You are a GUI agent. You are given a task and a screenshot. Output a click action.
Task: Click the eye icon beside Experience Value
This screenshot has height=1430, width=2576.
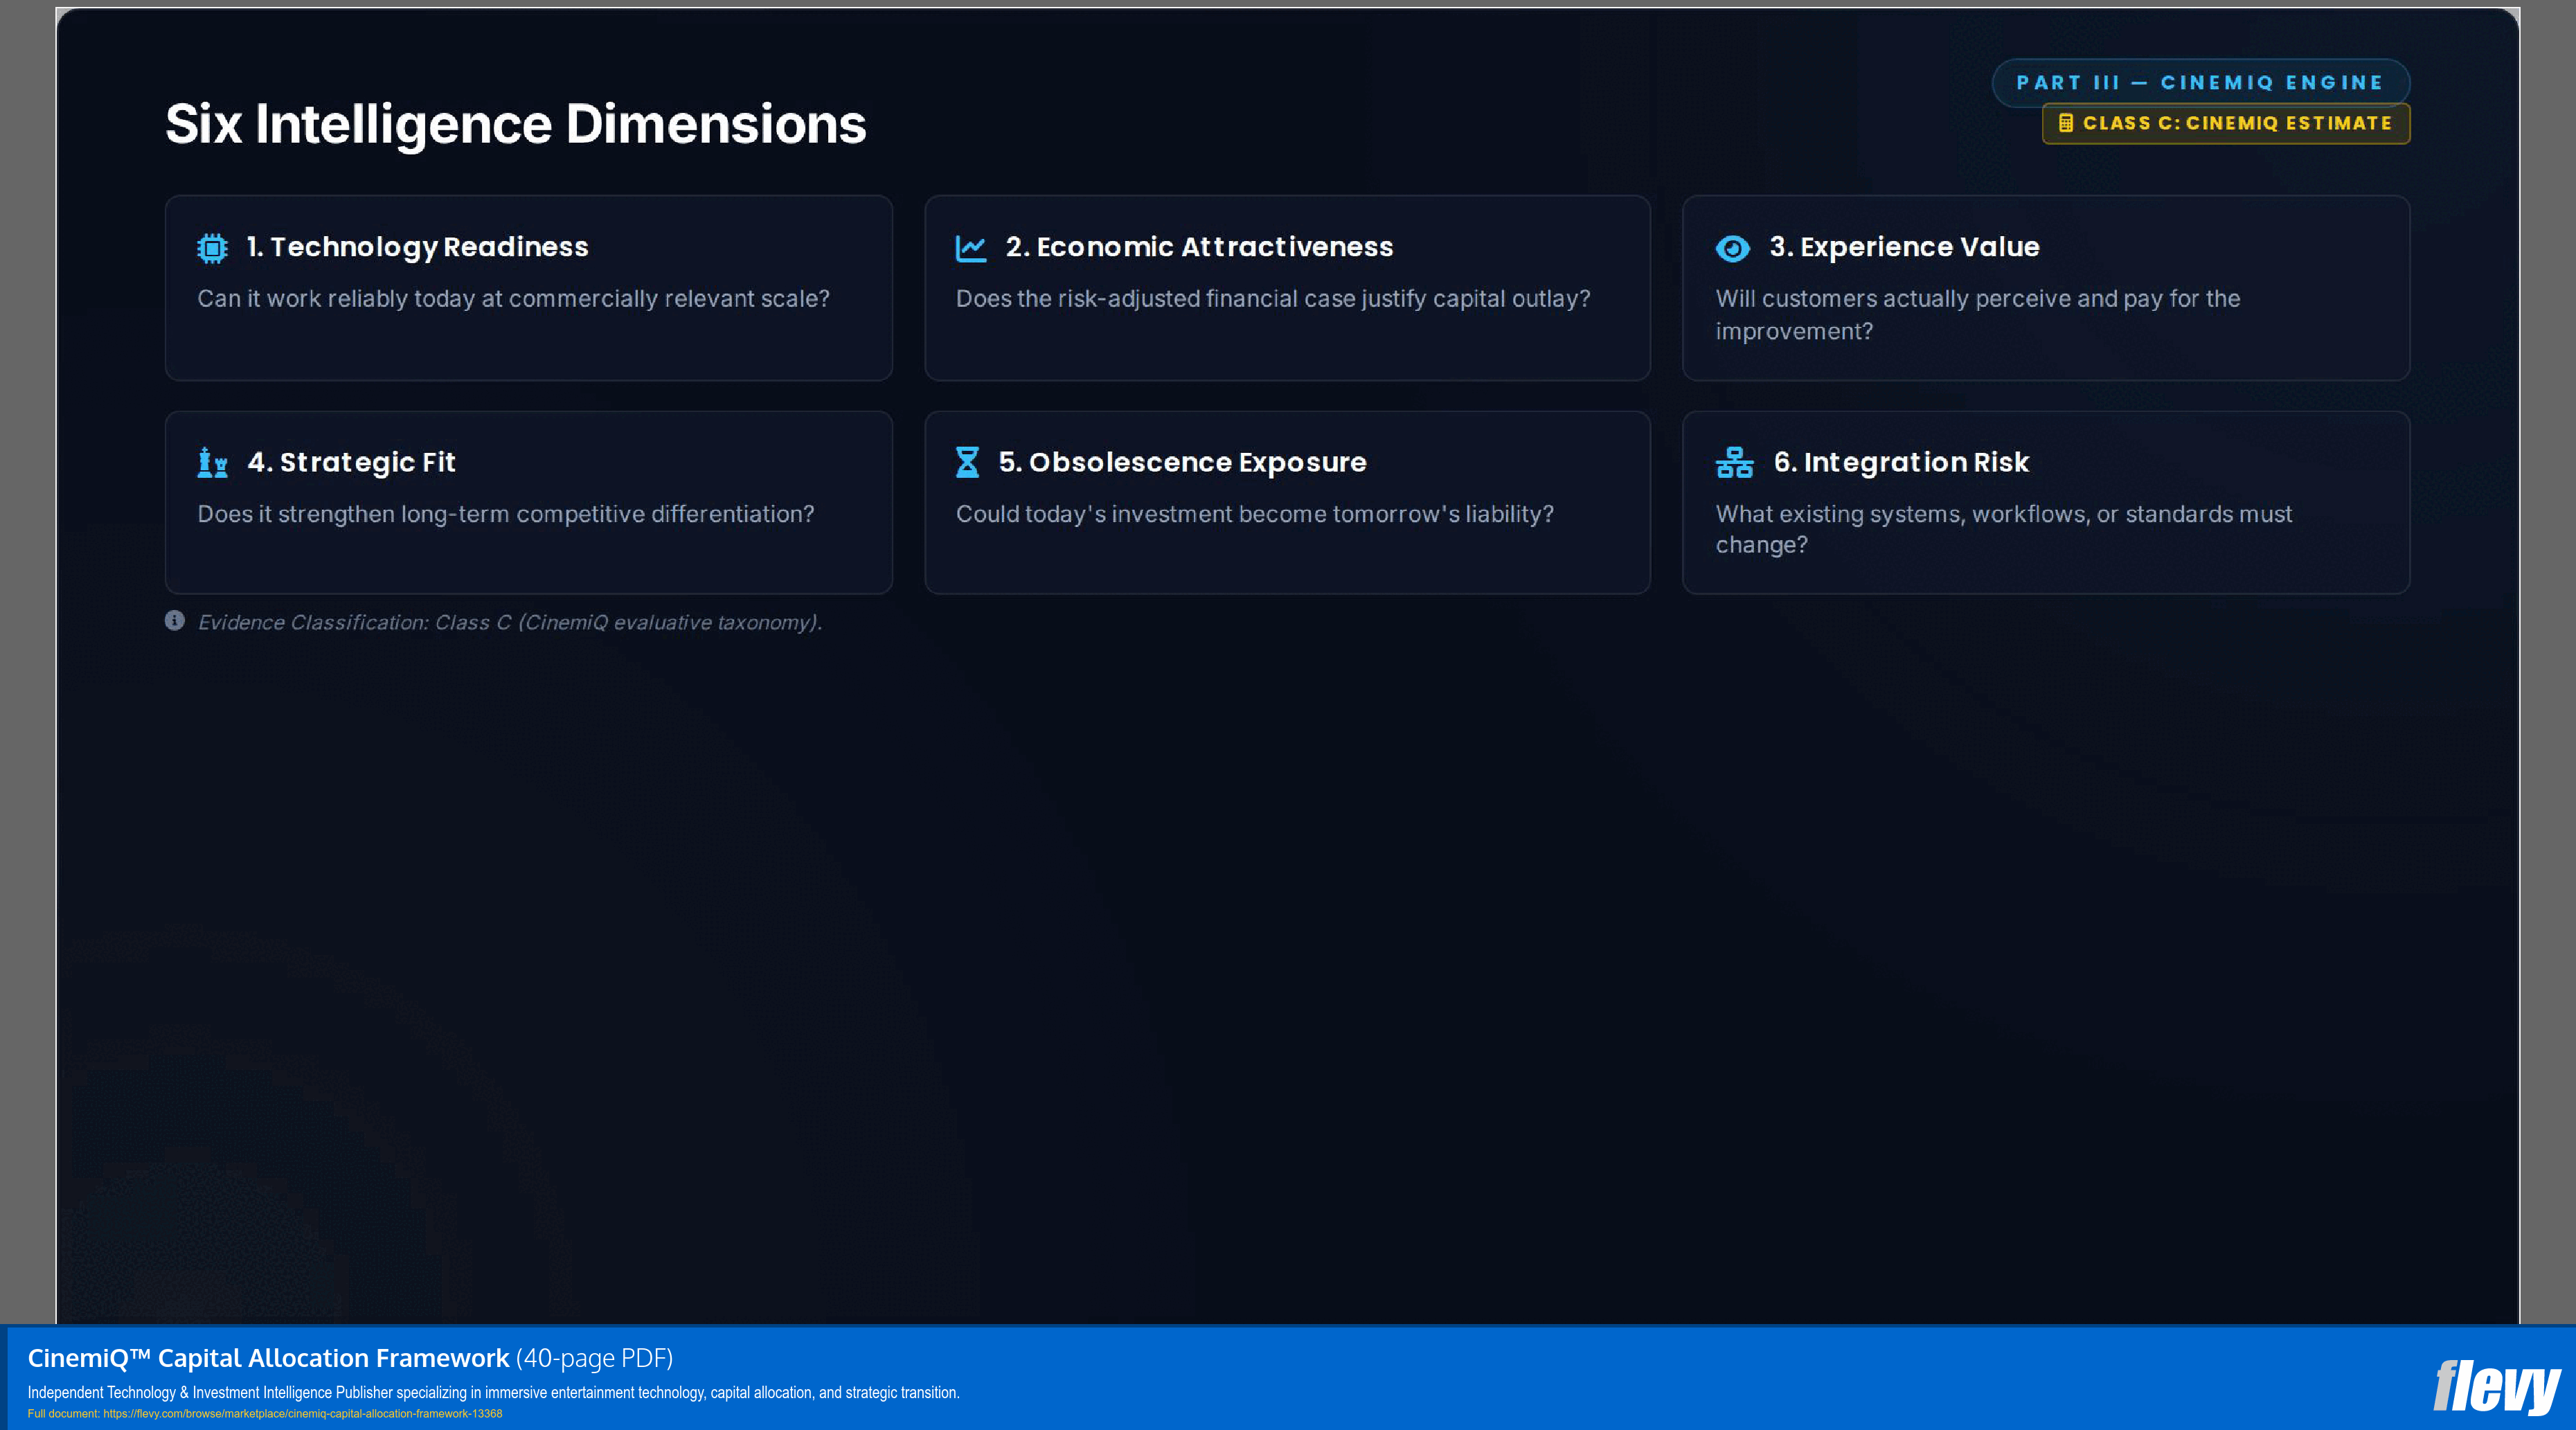1732,248
